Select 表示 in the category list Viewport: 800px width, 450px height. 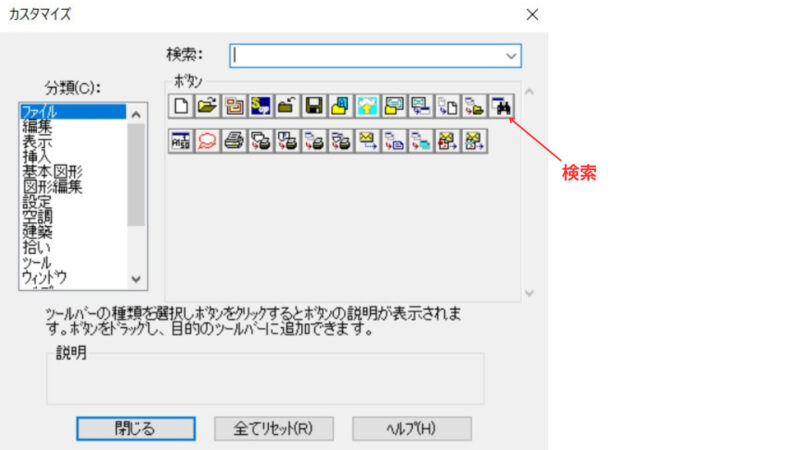73,141
